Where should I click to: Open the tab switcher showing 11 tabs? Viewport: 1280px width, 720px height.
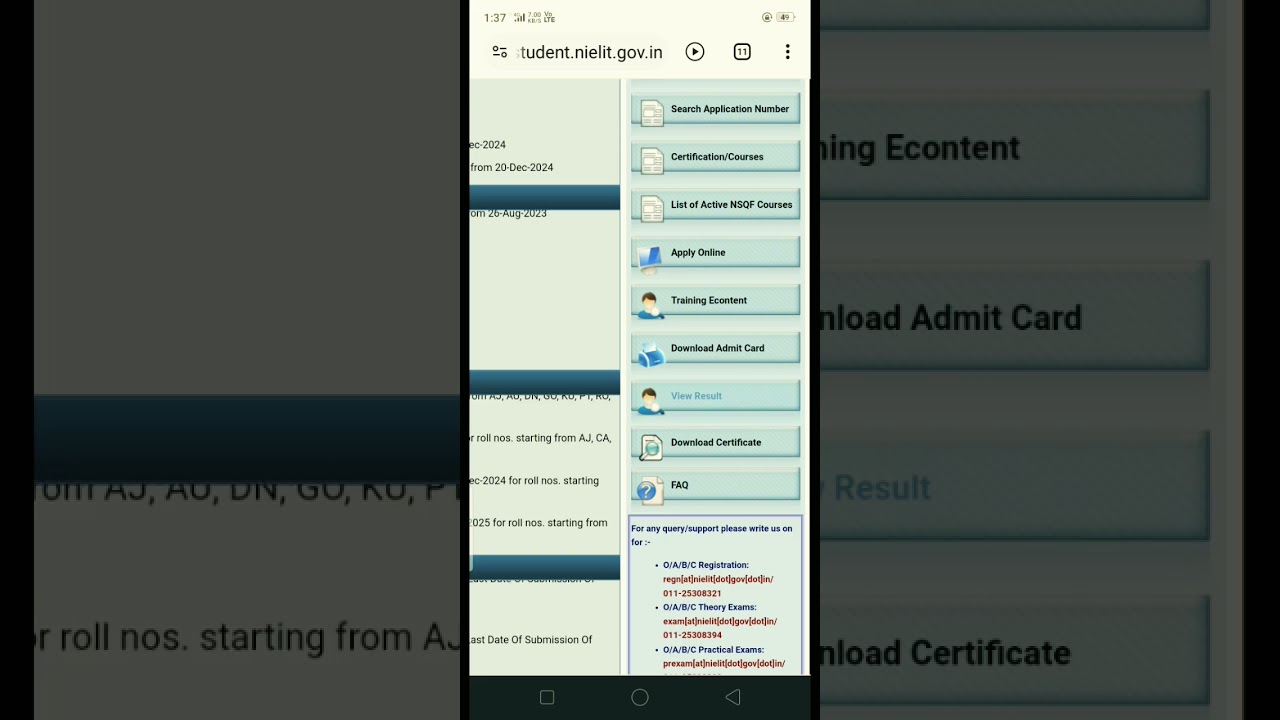tap(742, 52)
